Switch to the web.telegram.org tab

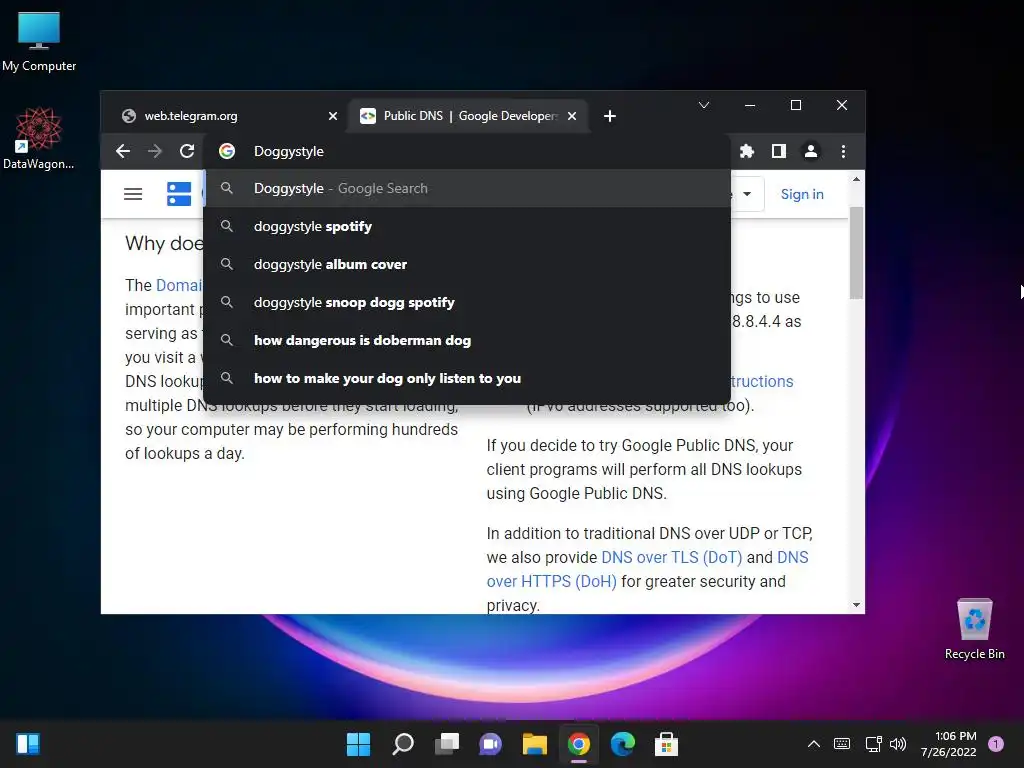(225, 116)
